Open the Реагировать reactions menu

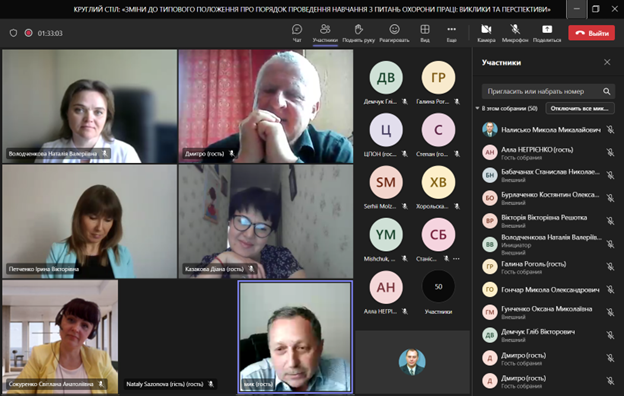click(394, 33)
